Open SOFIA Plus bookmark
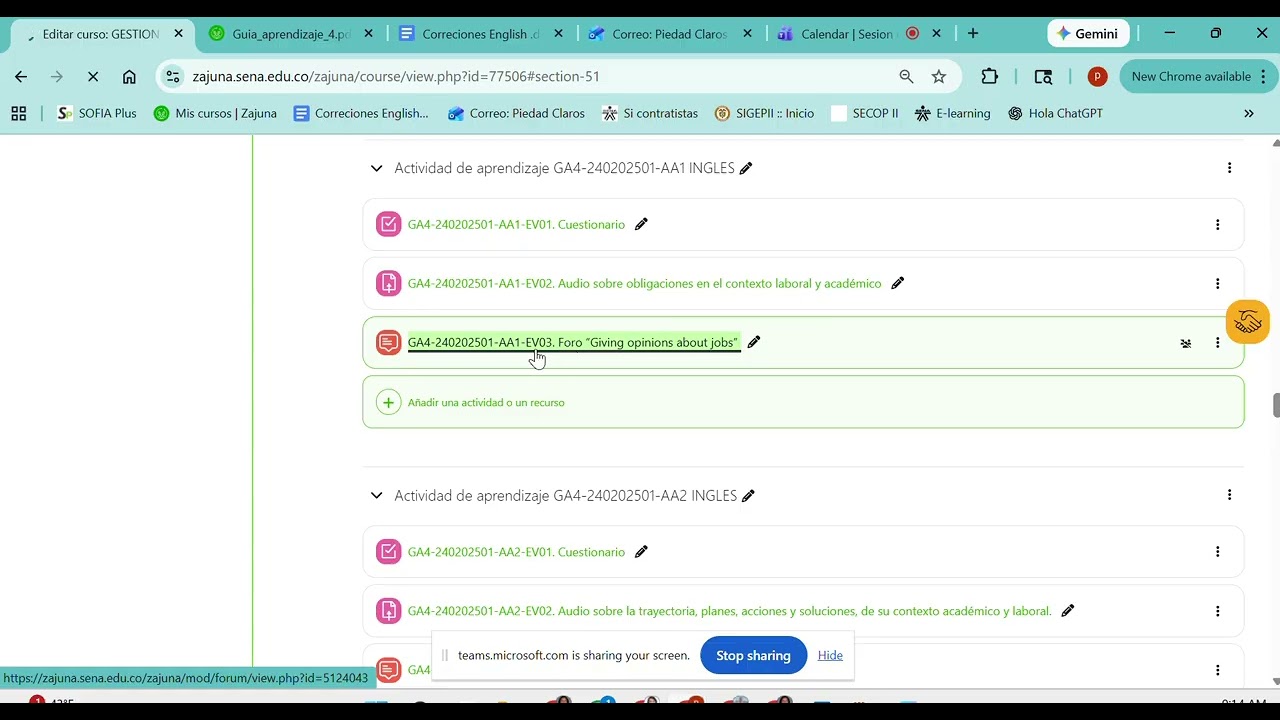Image resolution: width=1280 pixels, height=720 pixels. point(96,113)
